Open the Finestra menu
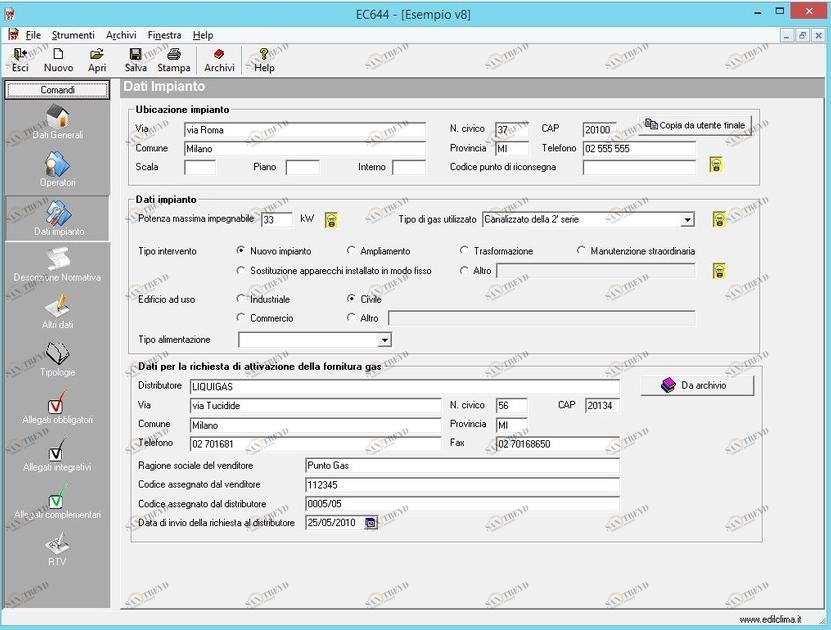 [164, 34]
